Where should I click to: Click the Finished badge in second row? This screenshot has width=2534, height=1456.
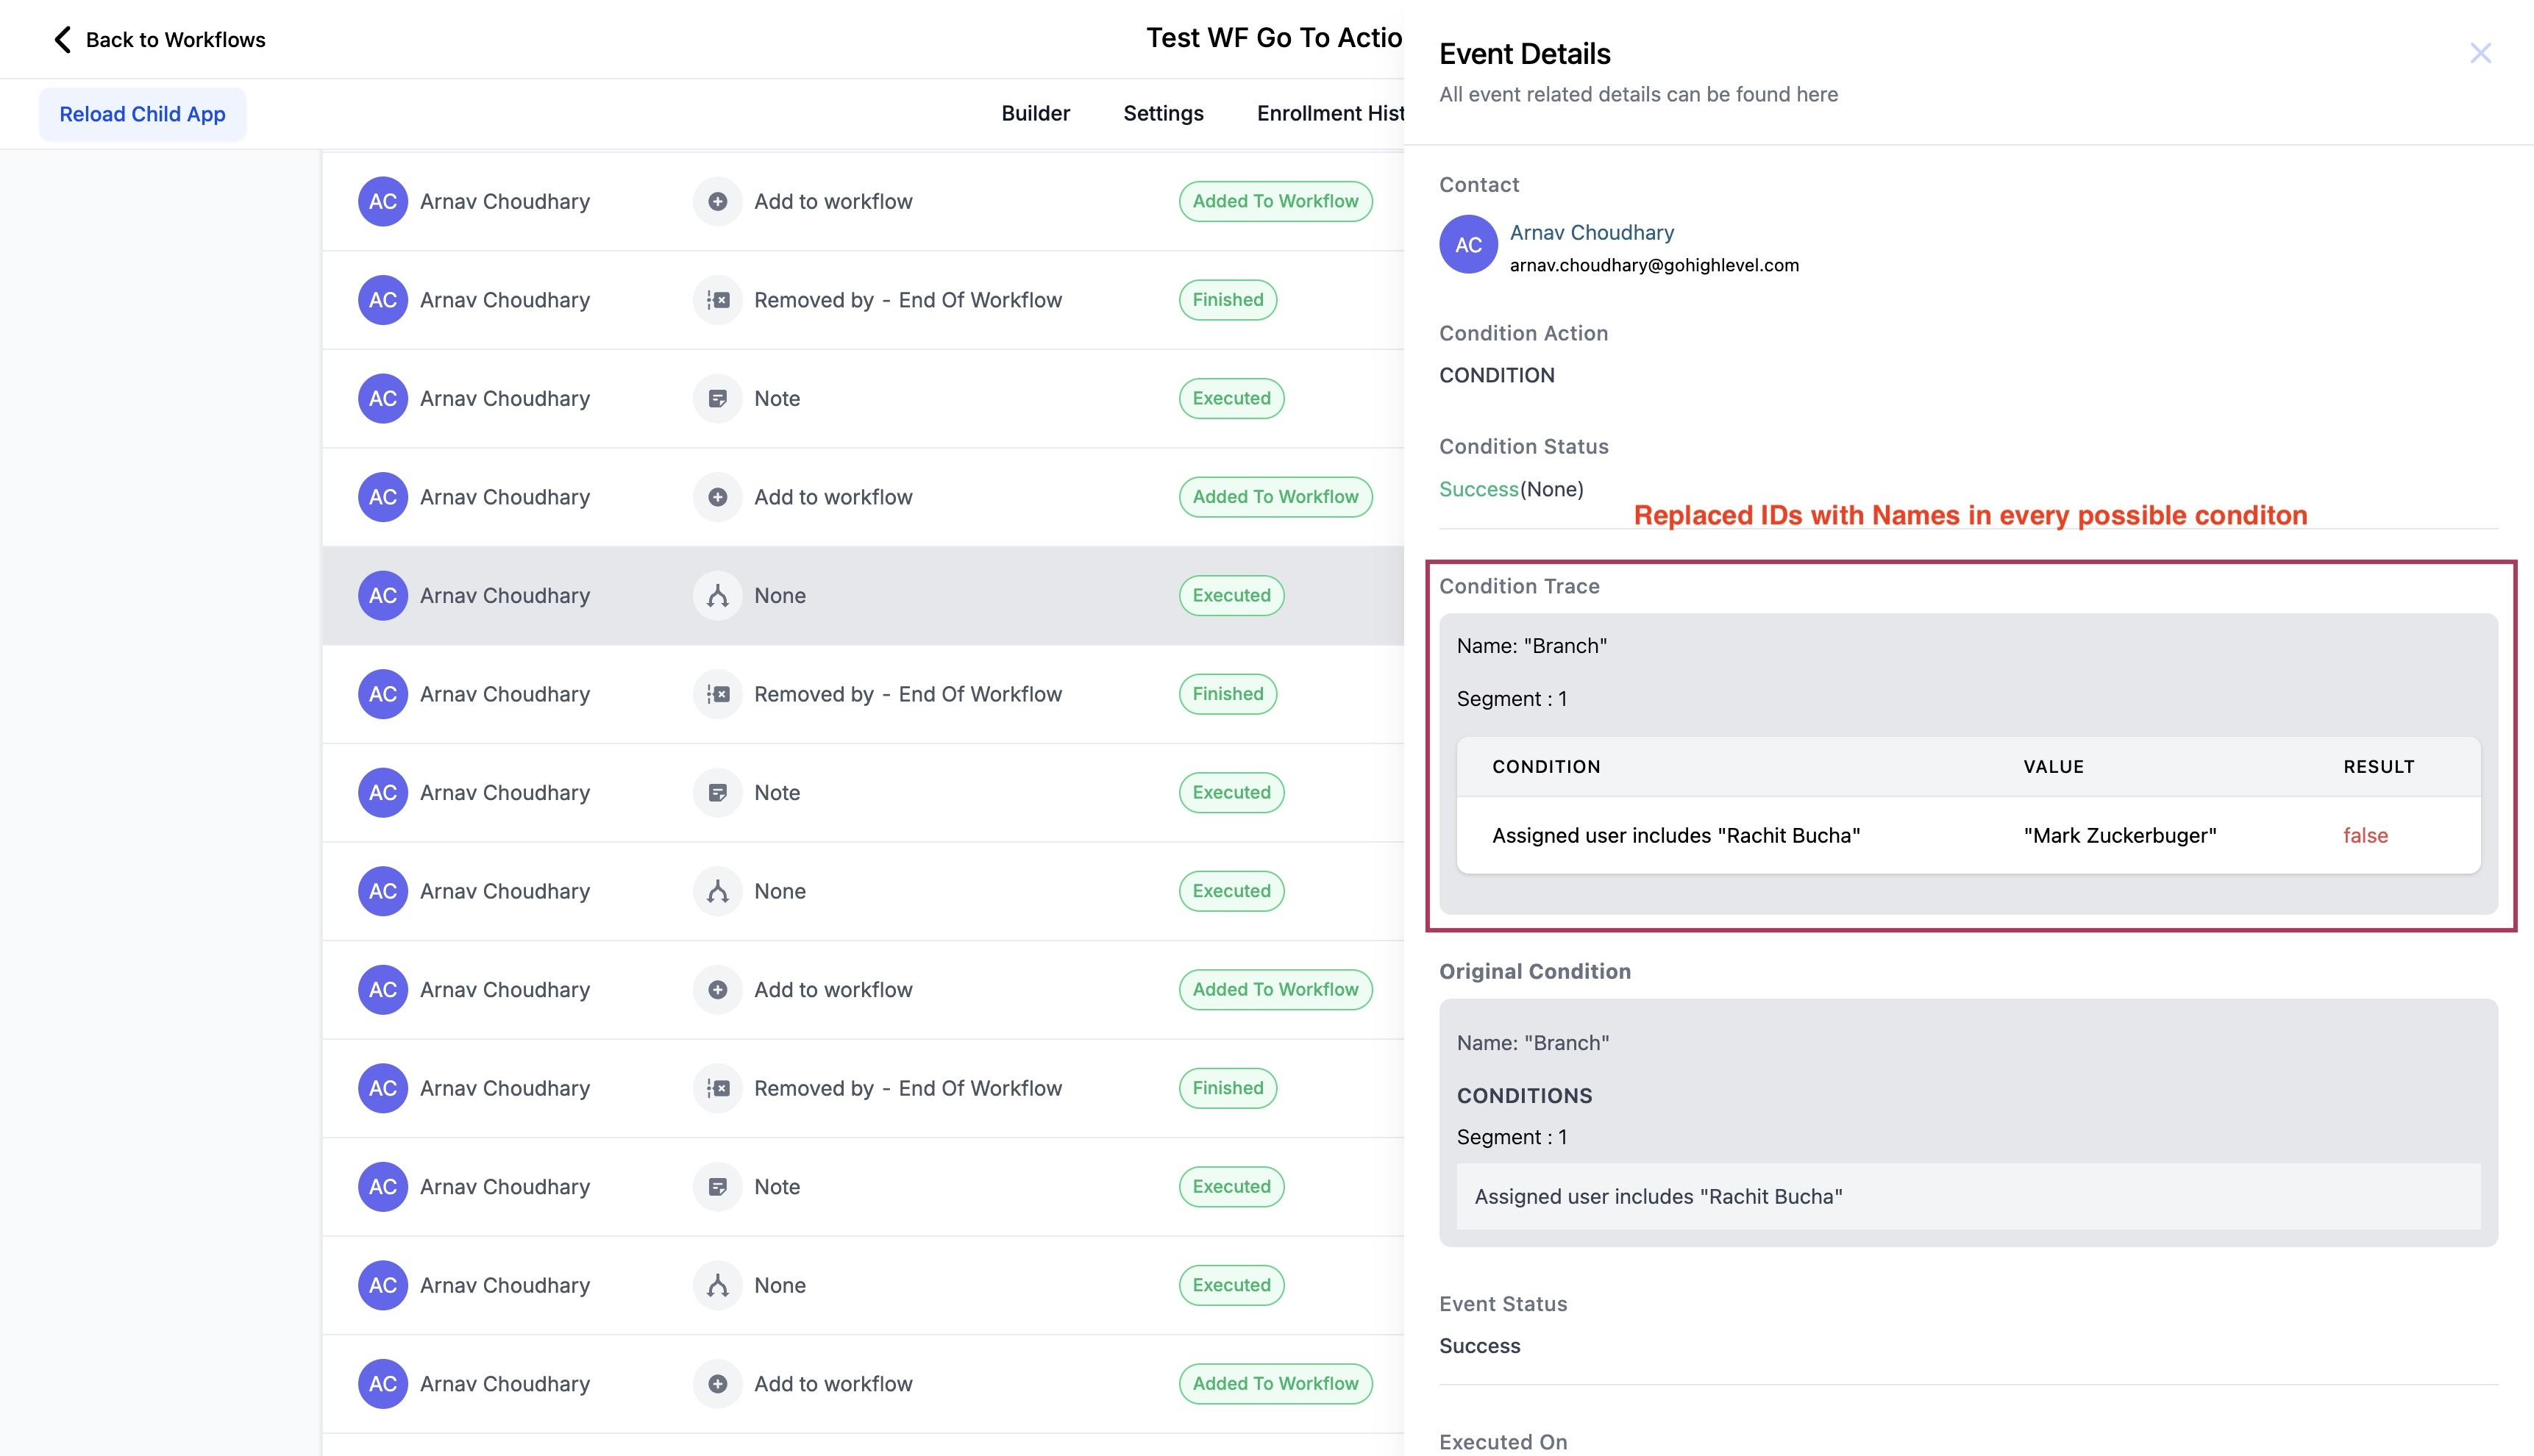[x=1227, y=300]
